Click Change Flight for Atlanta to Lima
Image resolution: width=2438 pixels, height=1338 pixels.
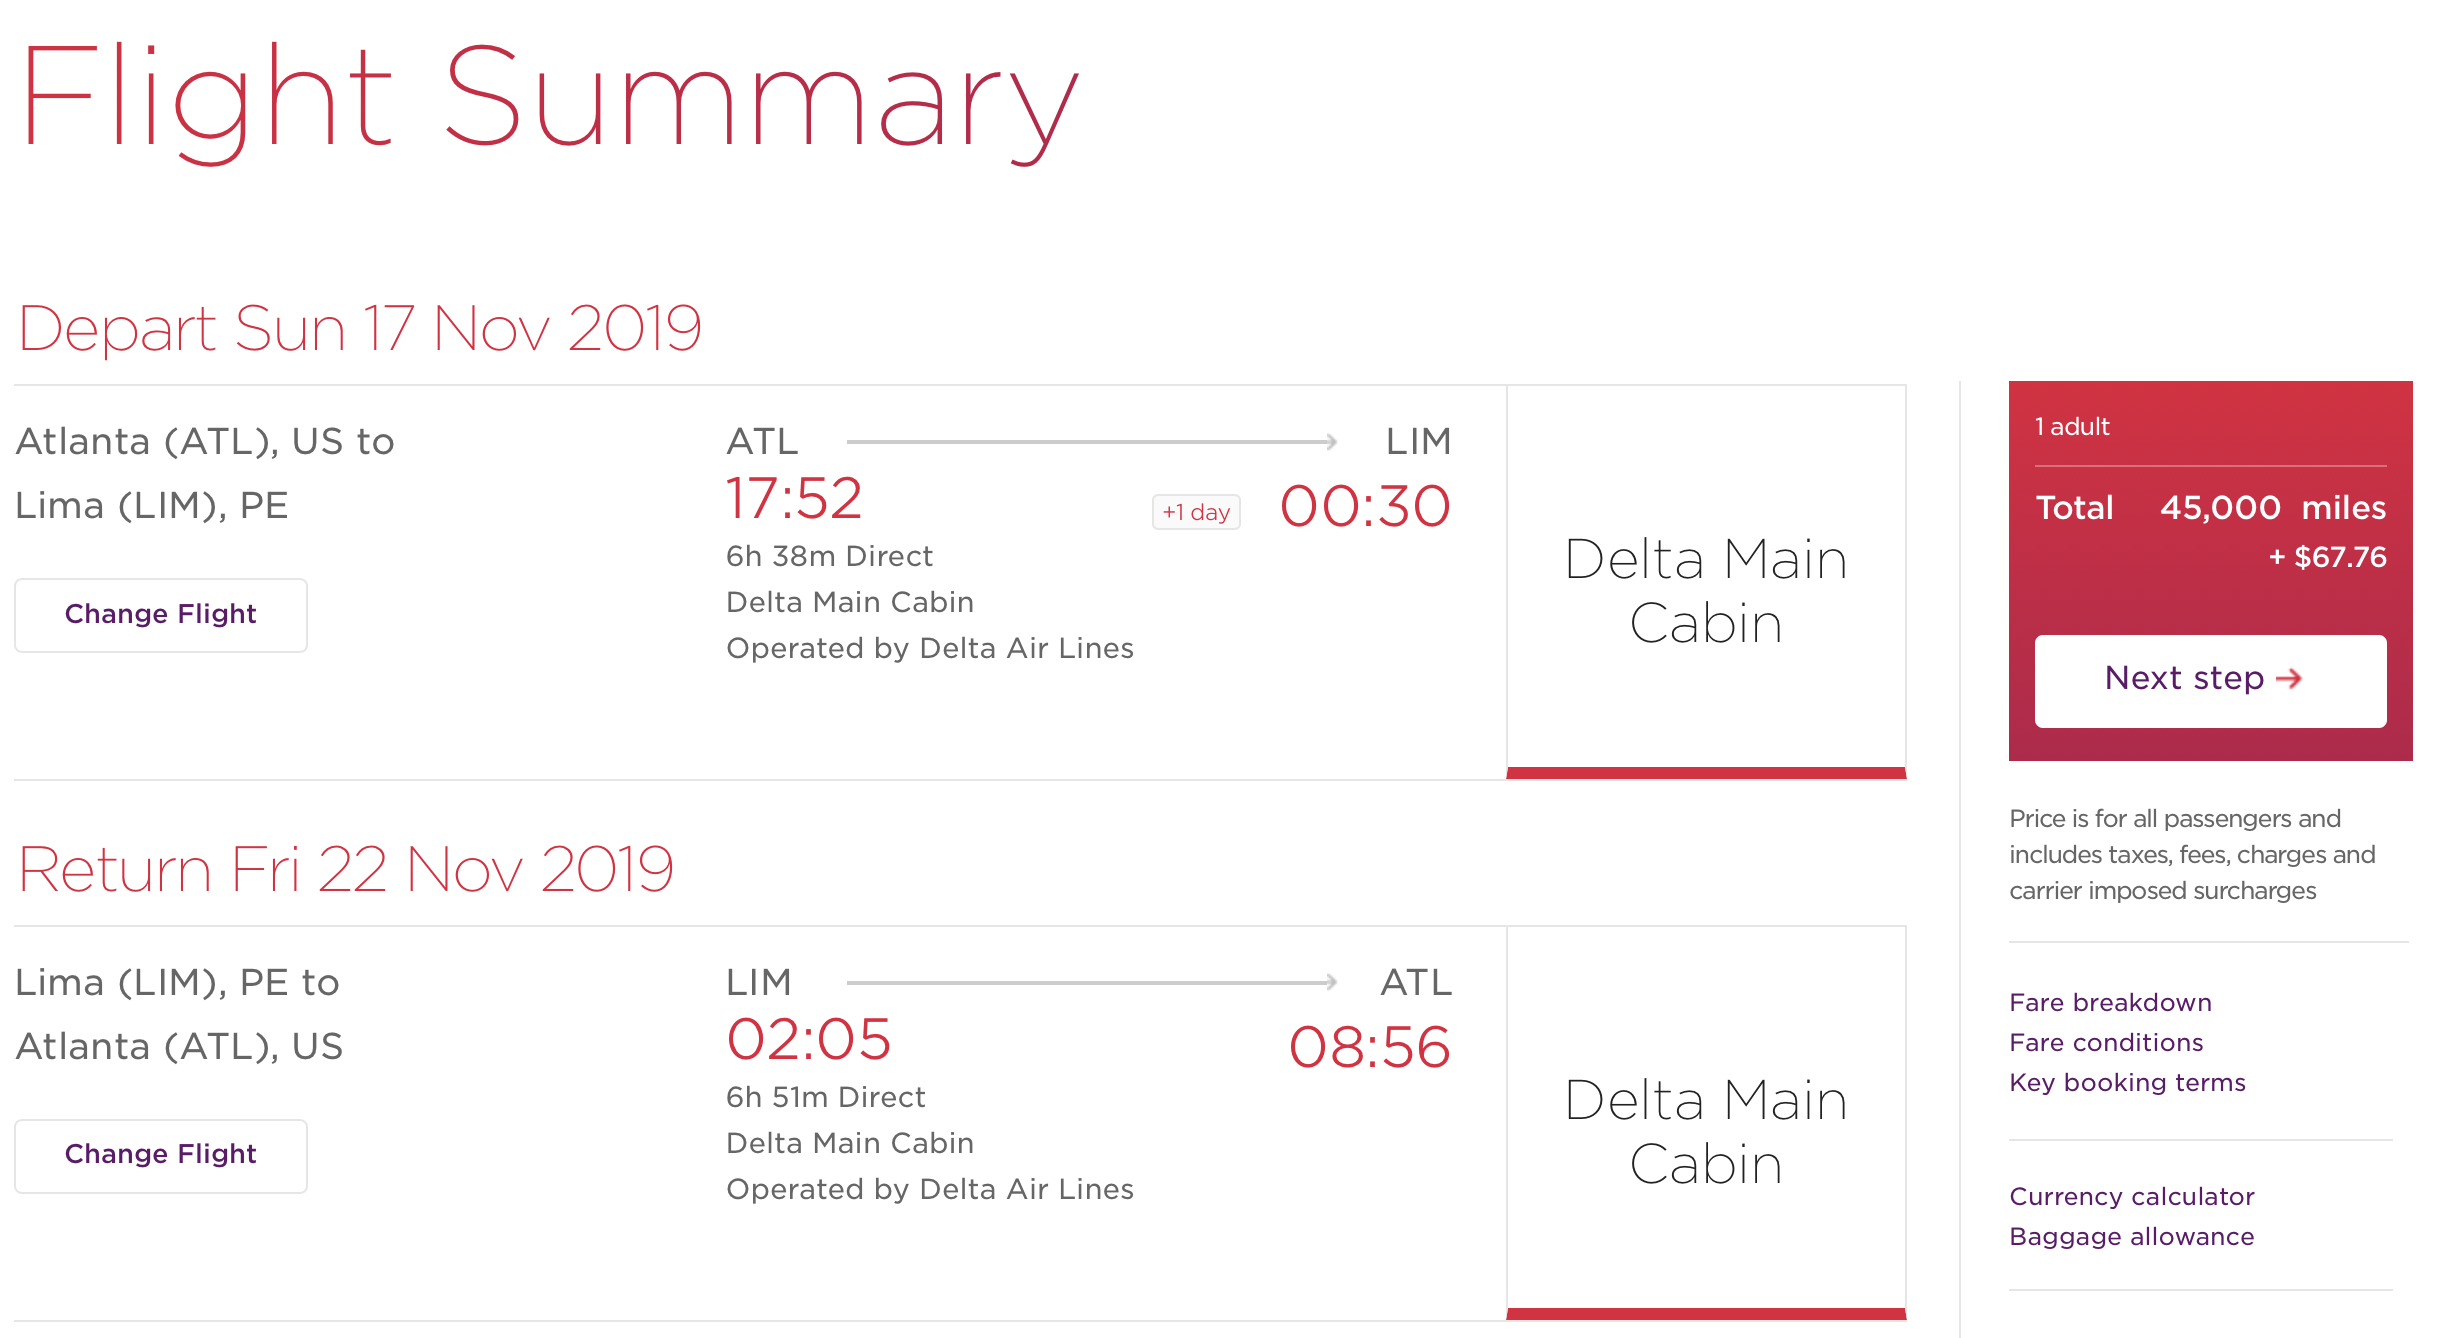[x=160, y=614]
